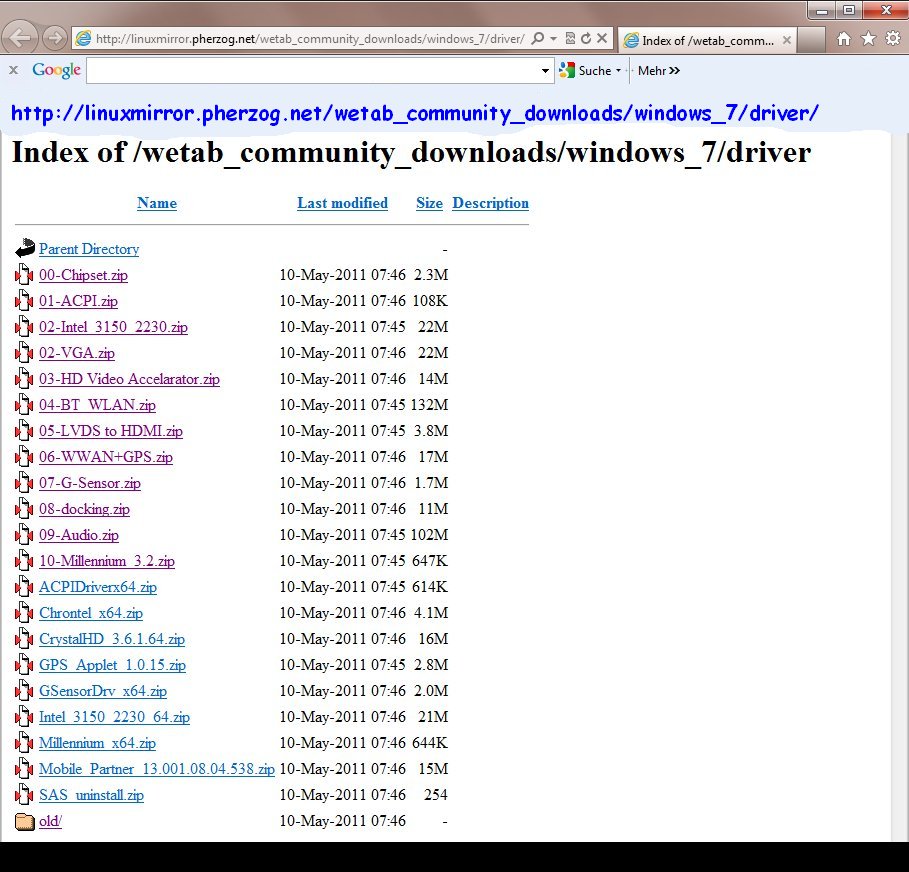
Task: Click the Suche search button
Action: (x=586, y=71)
